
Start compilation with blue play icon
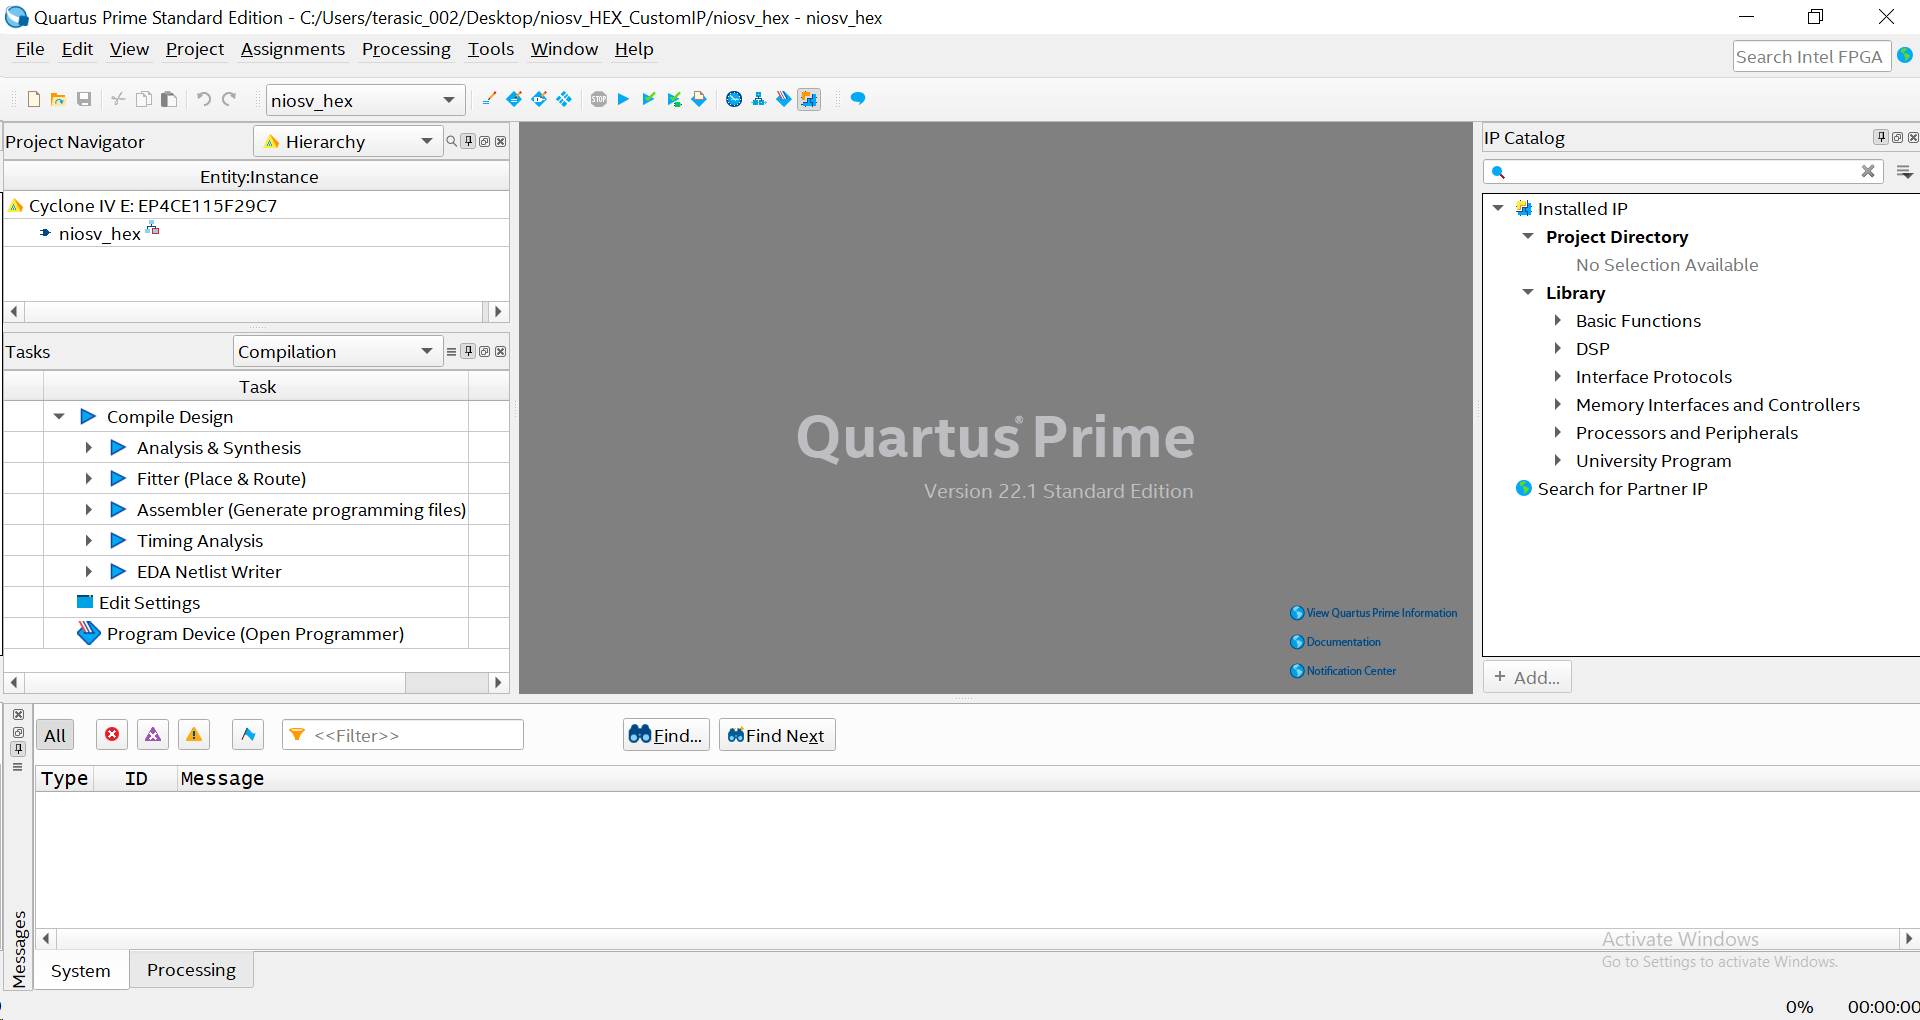(623, 99)
